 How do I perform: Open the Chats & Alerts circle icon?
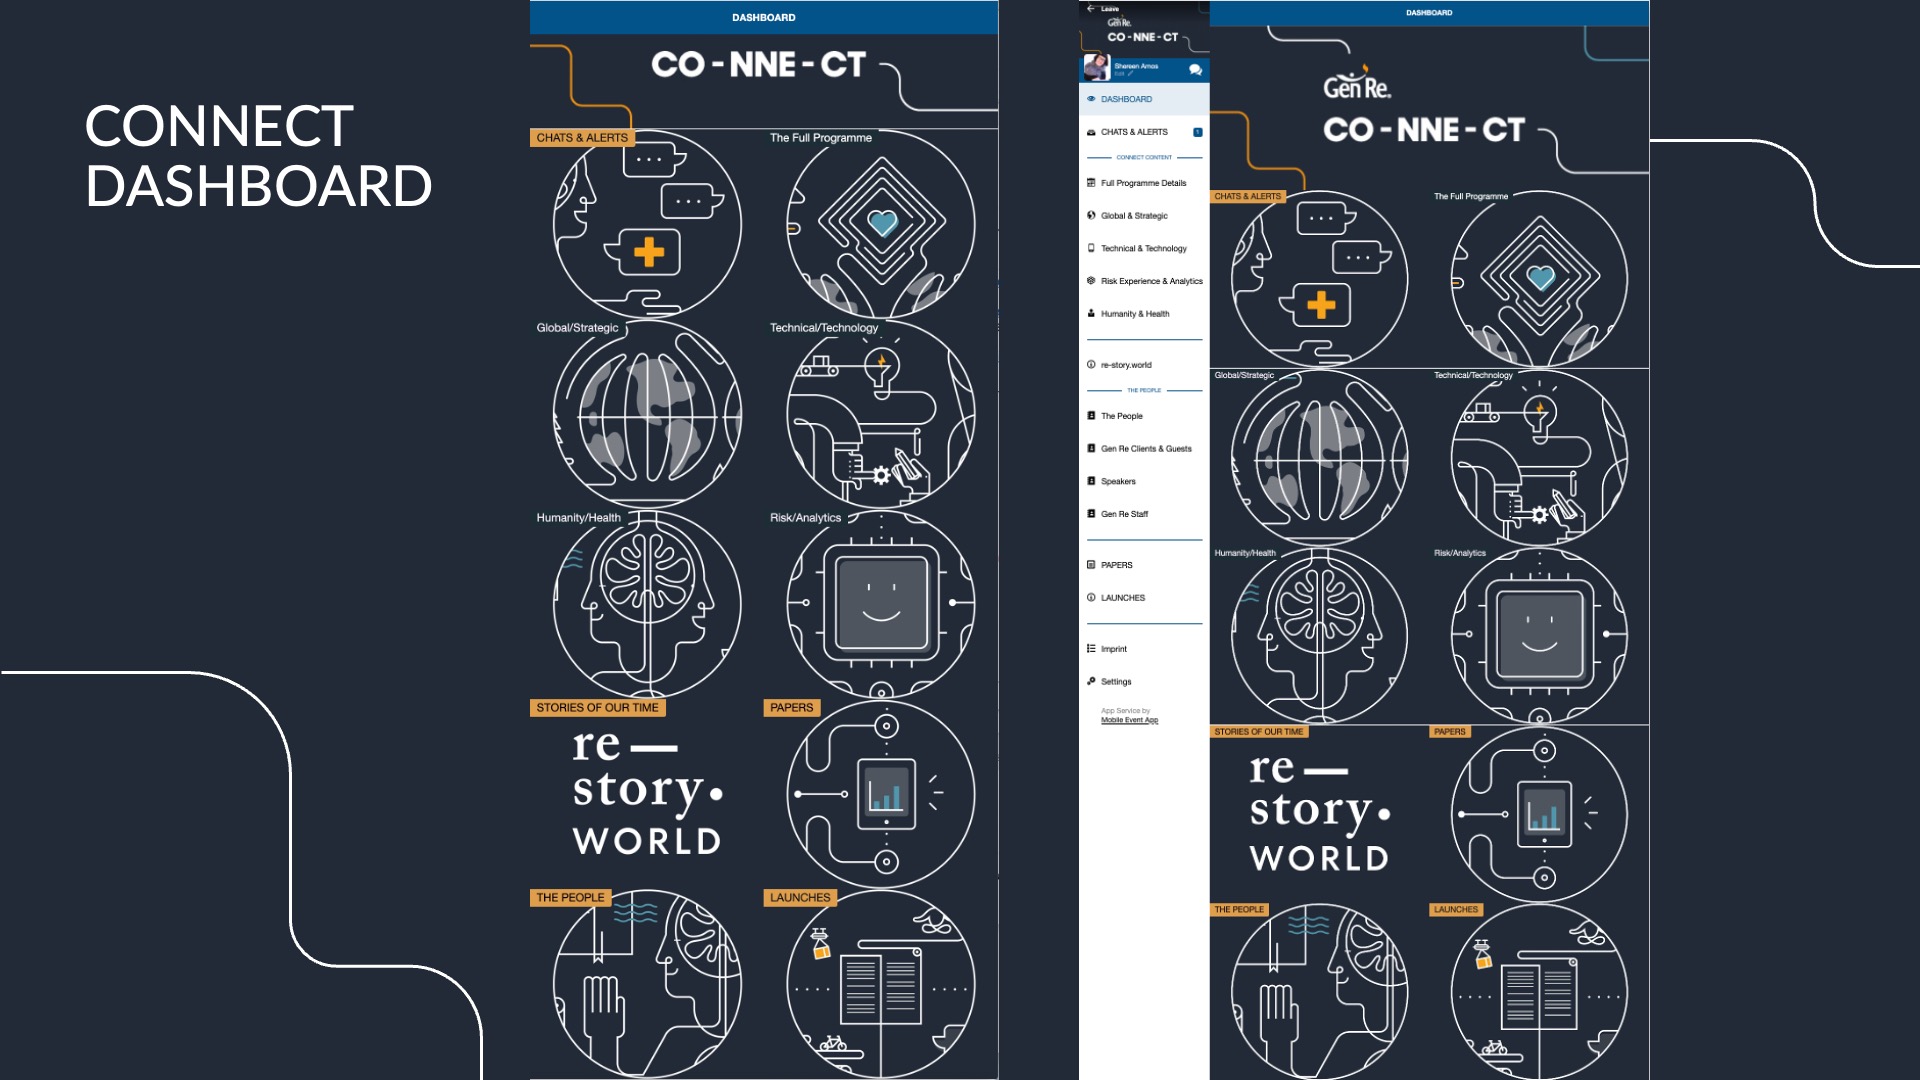(x=647, y=225)
